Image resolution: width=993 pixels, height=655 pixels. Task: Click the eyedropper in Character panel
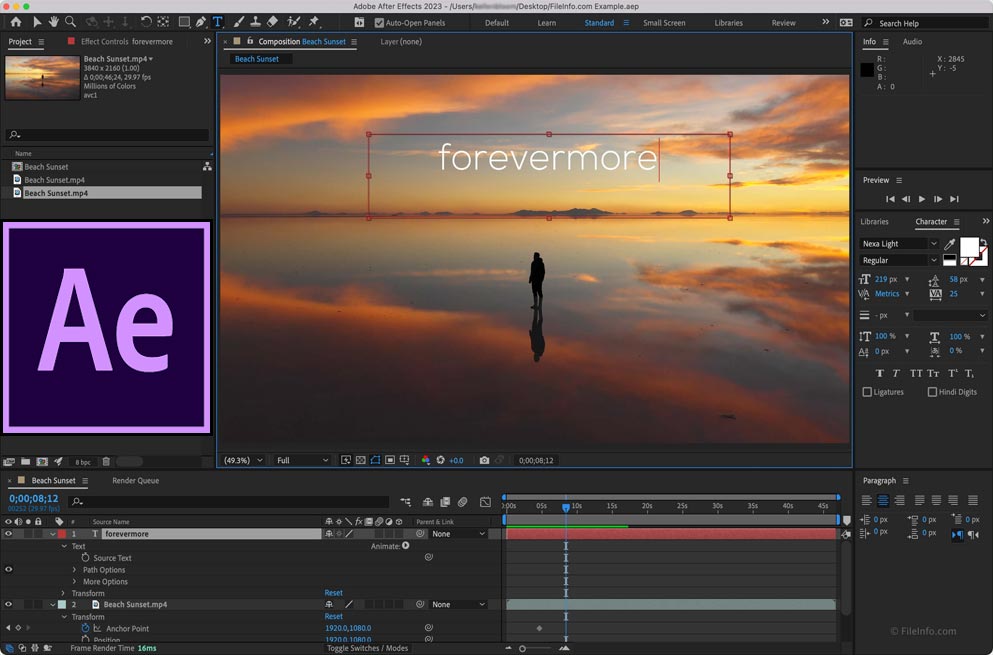[x=949, y=244]
